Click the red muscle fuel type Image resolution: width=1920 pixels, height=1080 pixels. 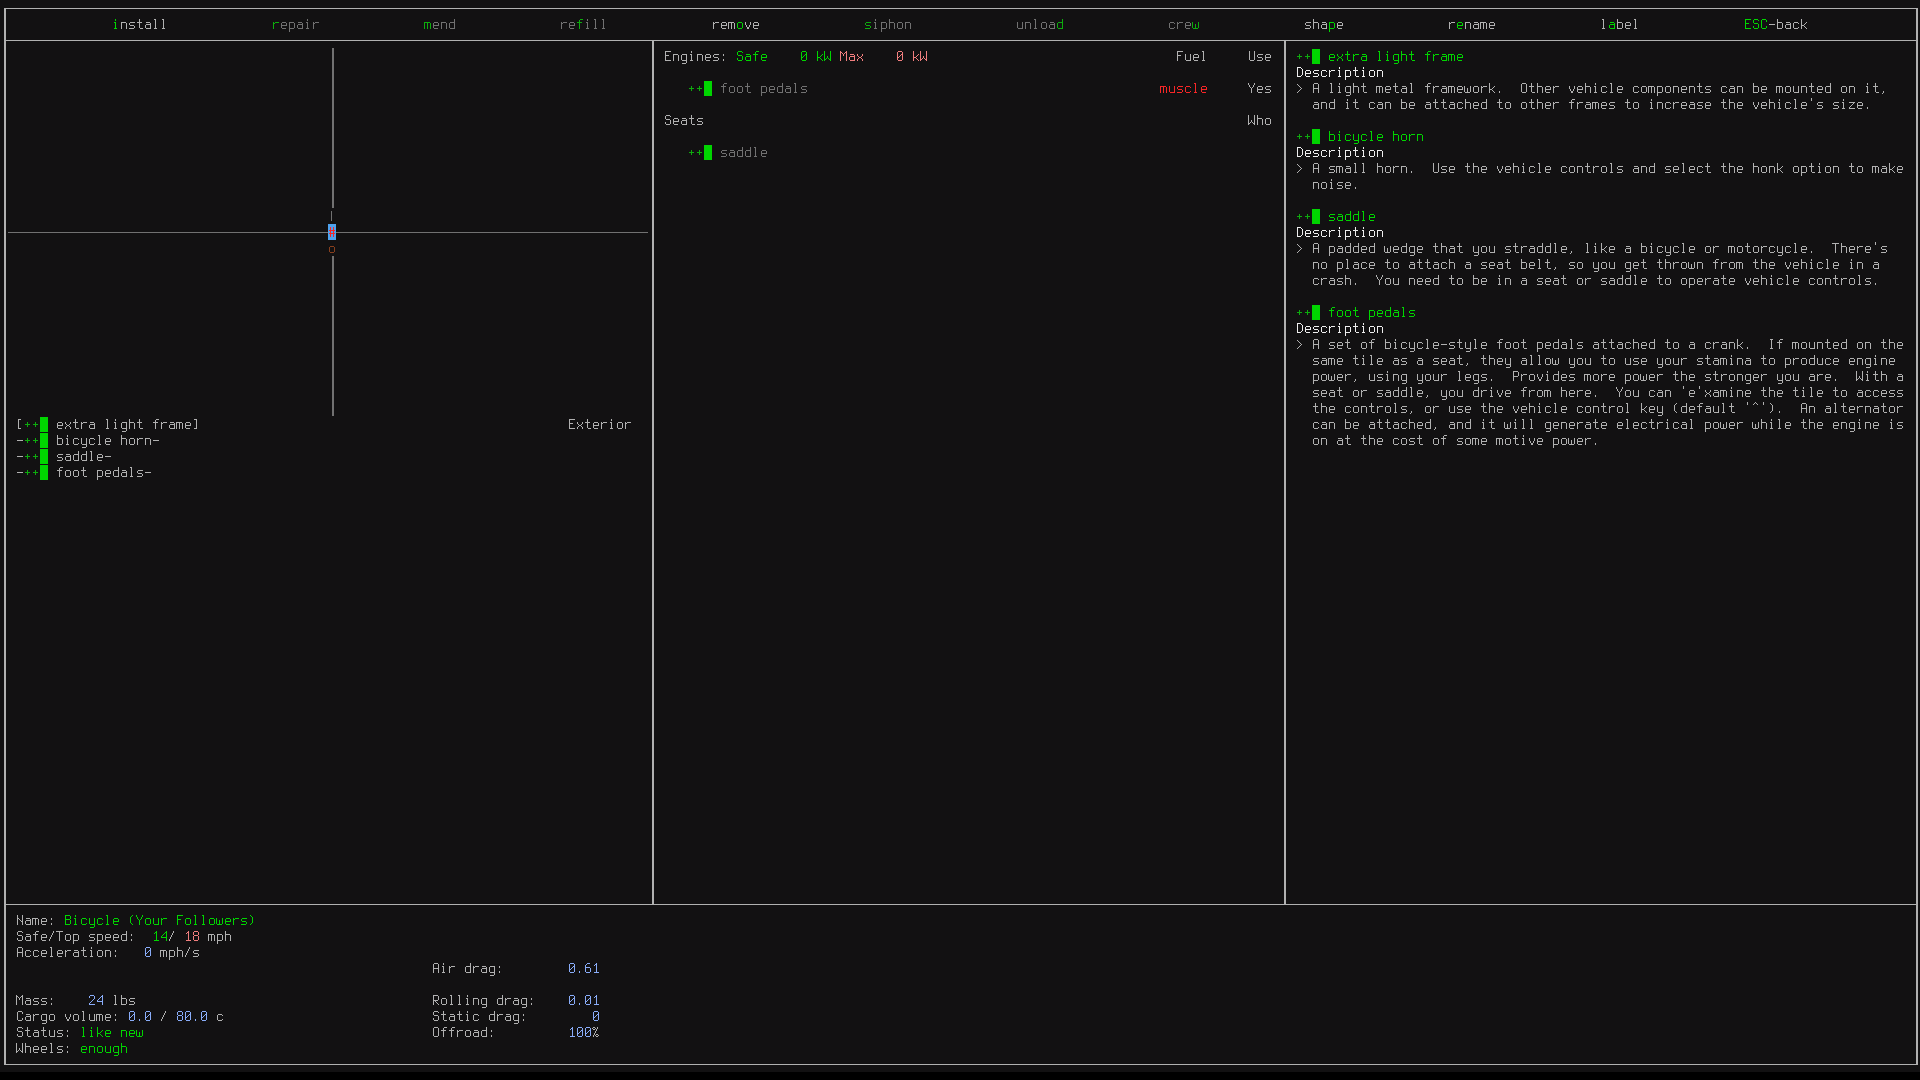pos(1183,89)
